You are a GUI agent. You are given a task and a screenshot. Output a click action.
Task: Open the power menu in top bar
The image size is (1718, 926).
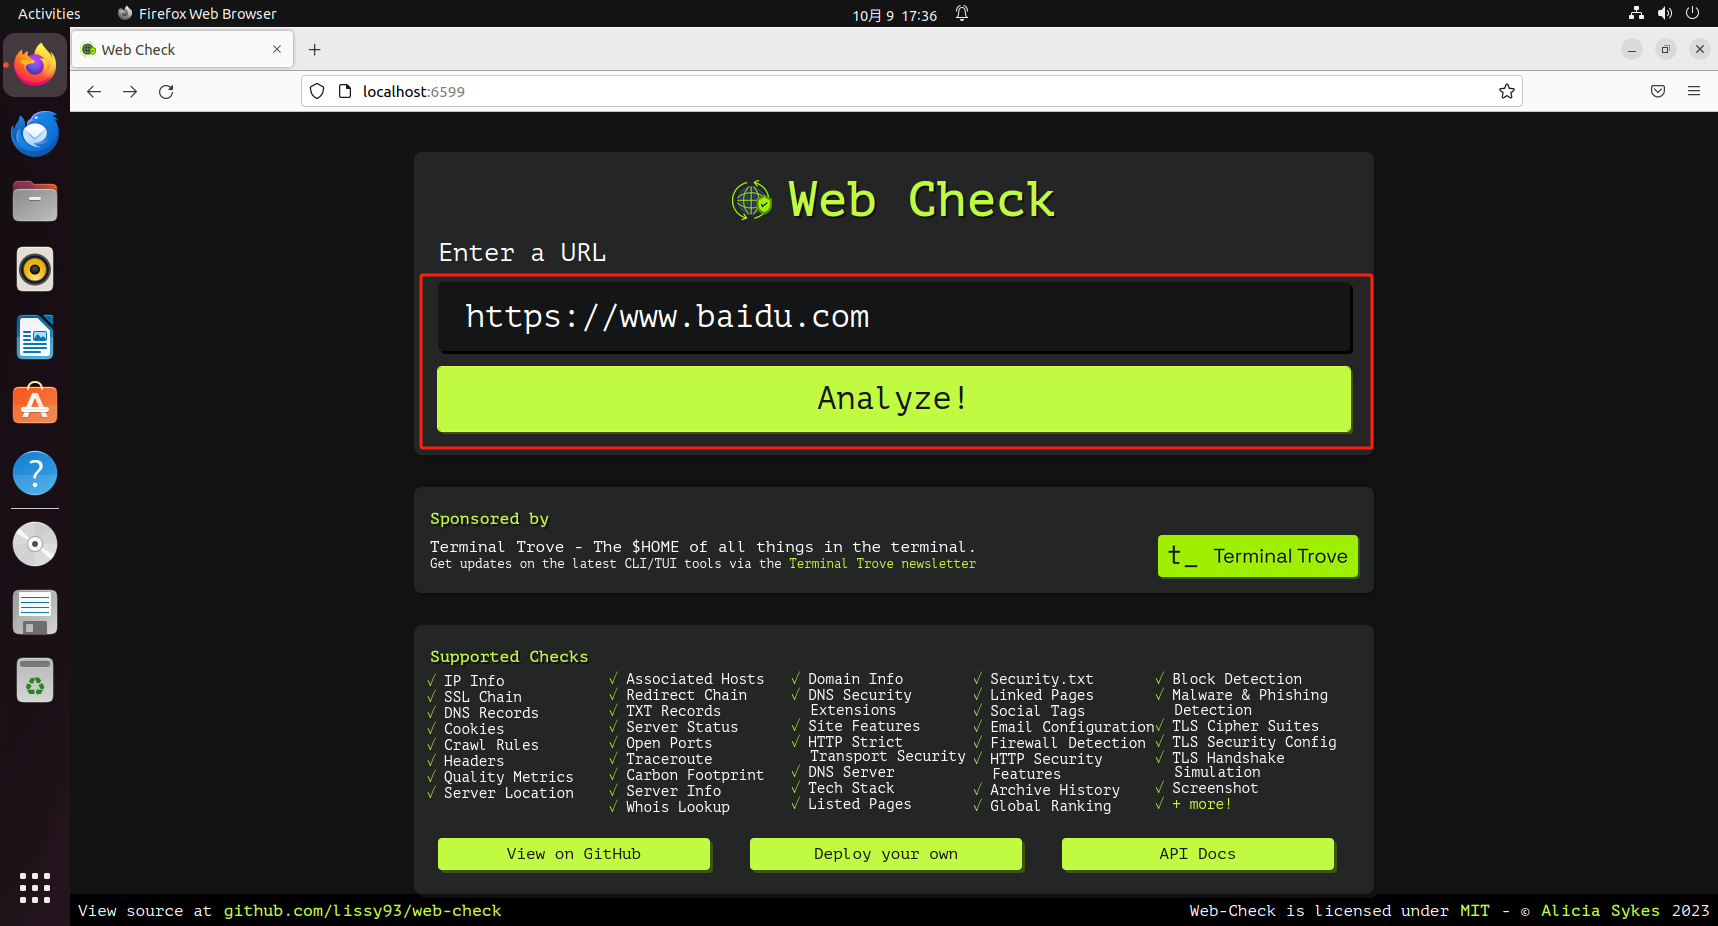(1692, 13)
